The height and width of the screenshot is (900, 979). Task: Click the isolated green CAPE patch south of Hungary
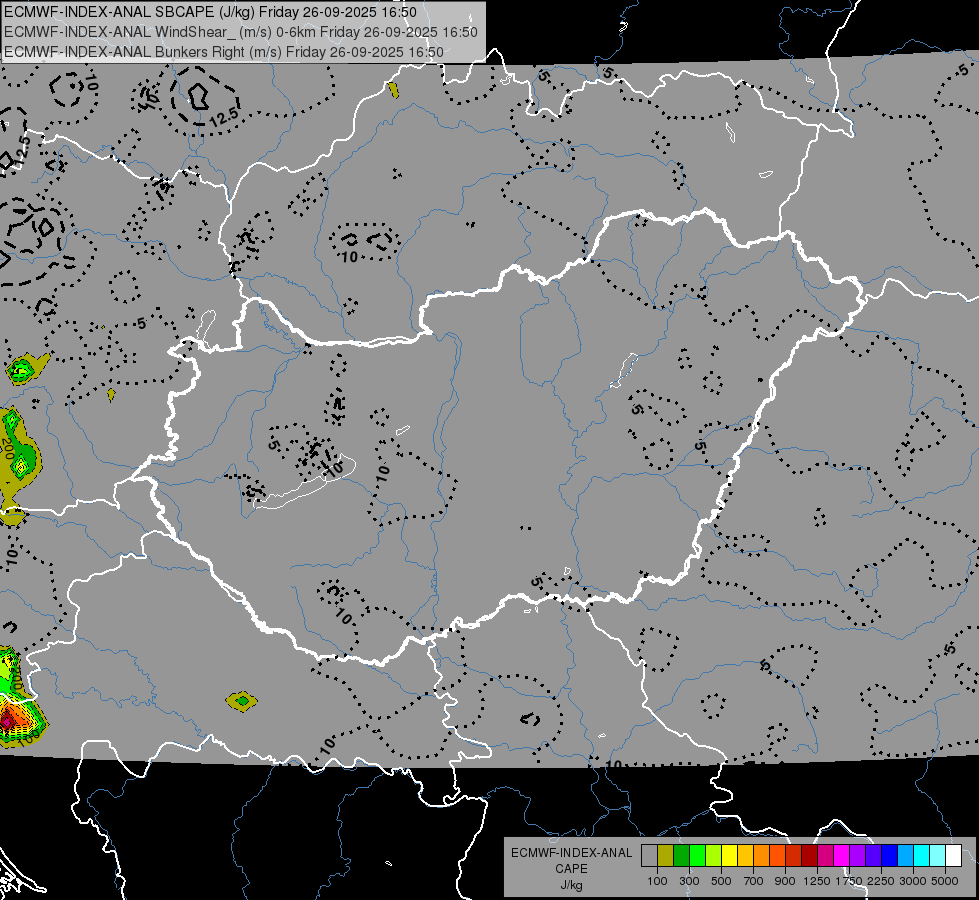pyautogui.click(x=242, y=701)
